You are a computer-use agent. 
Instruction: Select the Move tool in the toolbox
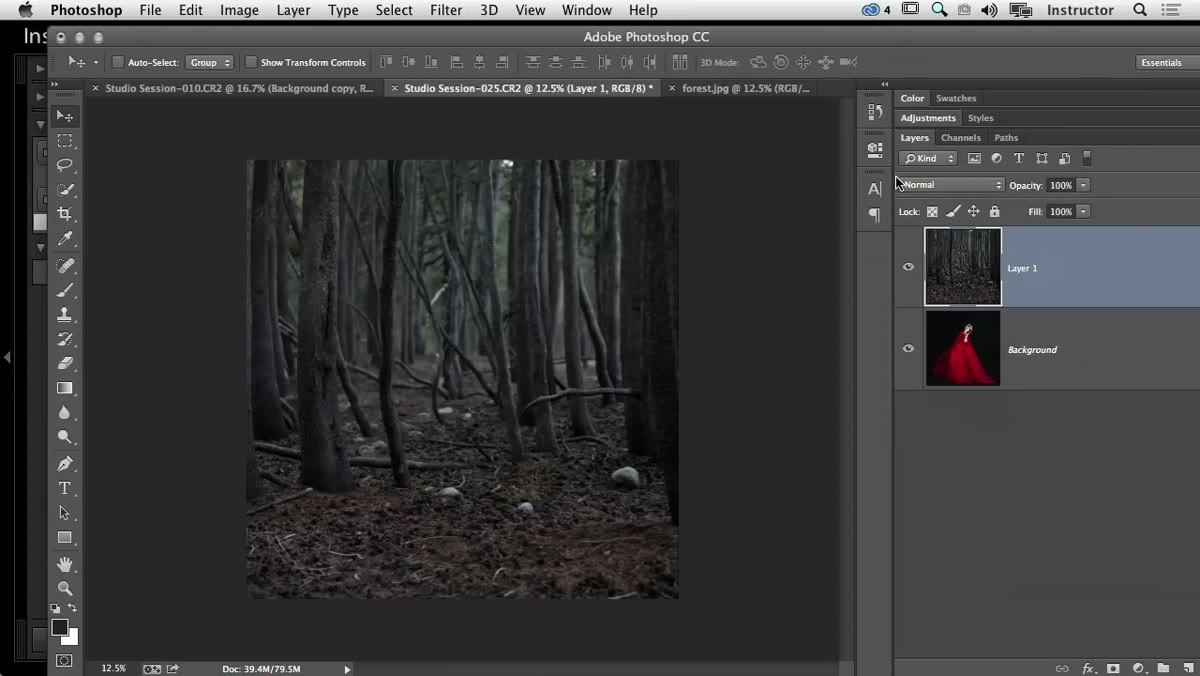tap(65, 116)
